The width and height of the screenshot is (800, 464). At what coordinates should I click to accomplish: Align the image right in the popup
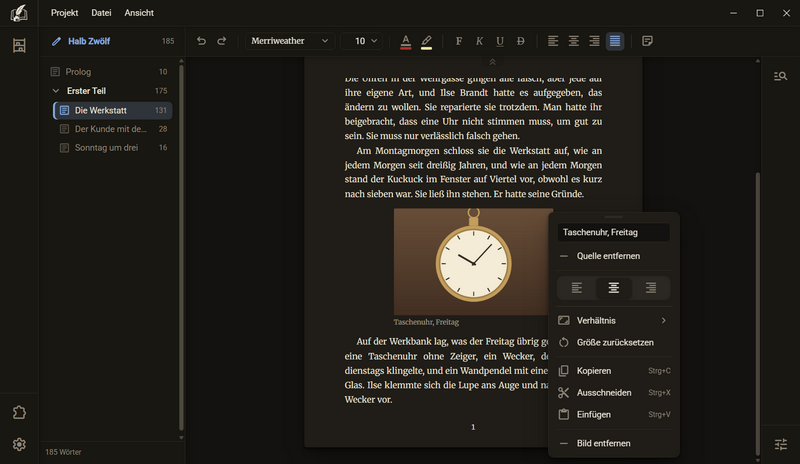[x=651, y=288]
